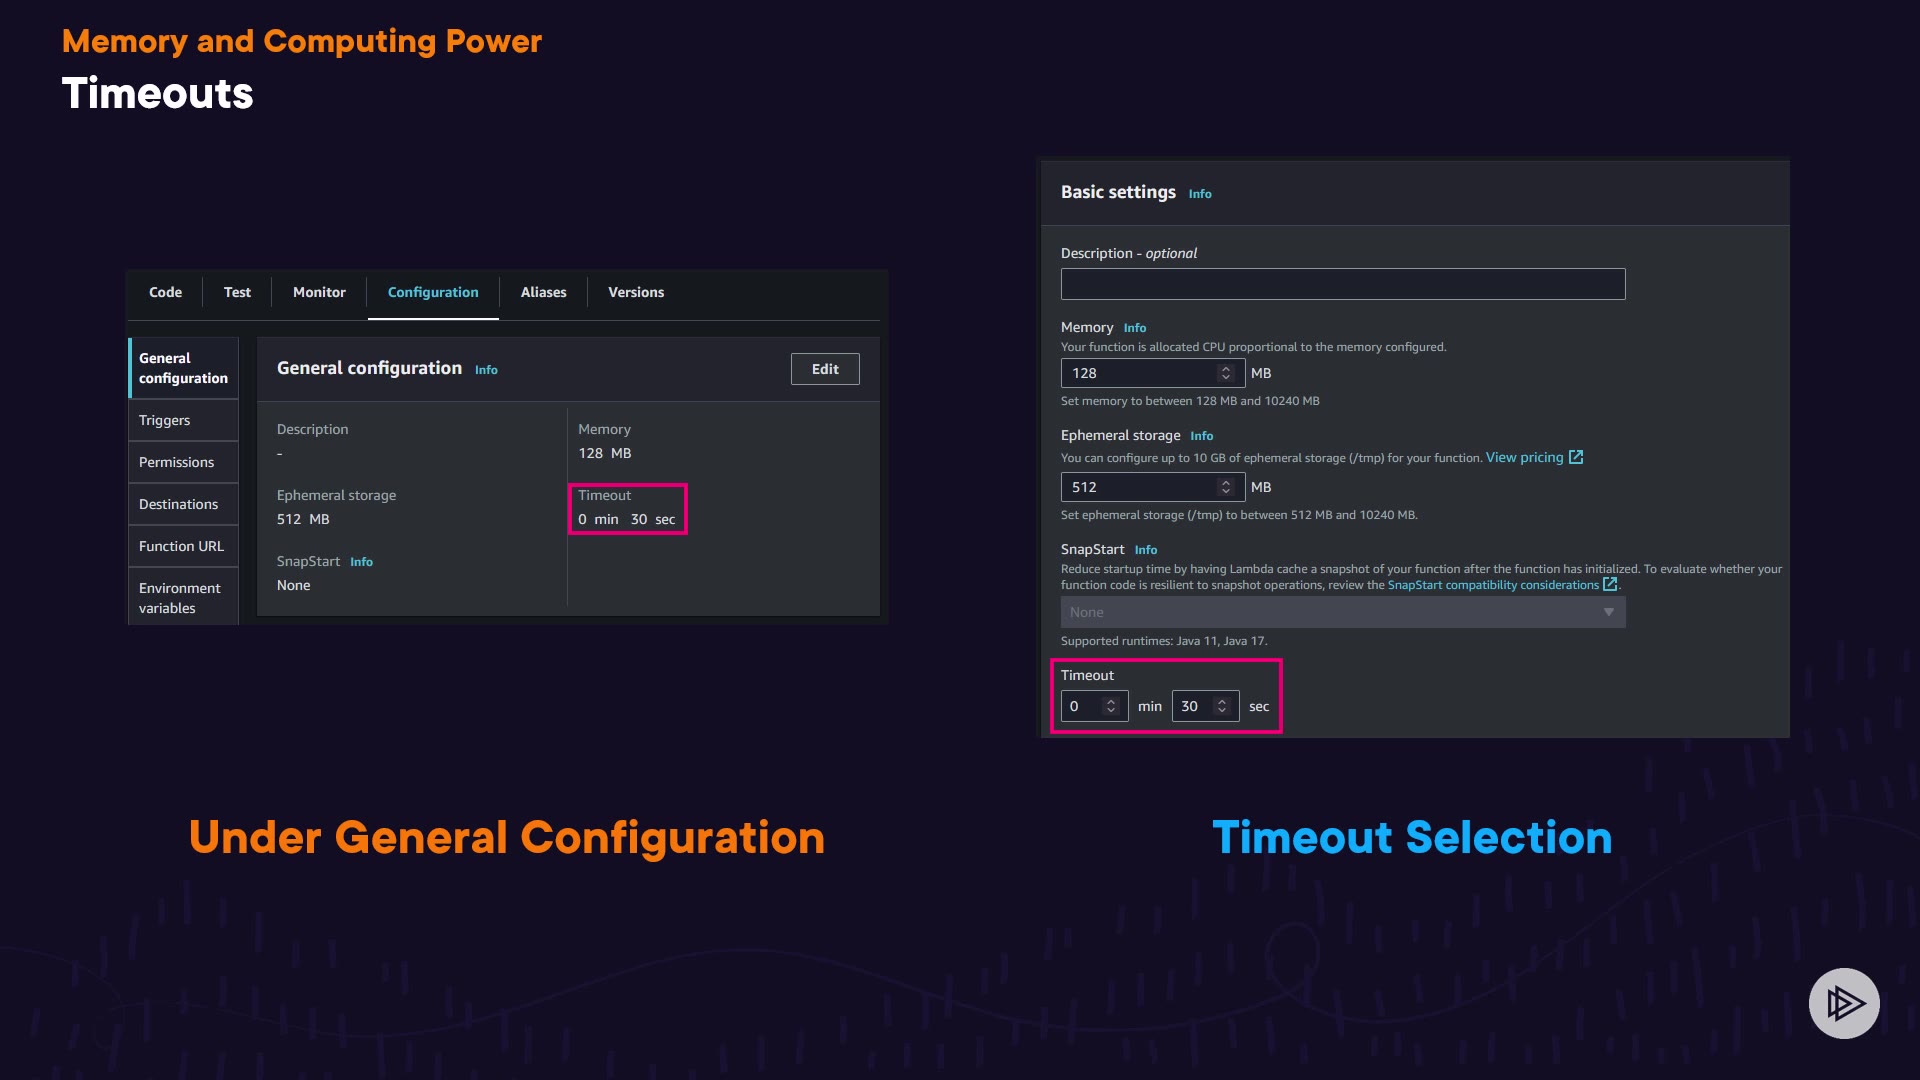Open Permissions in the side menu

(x=177, y=462)
